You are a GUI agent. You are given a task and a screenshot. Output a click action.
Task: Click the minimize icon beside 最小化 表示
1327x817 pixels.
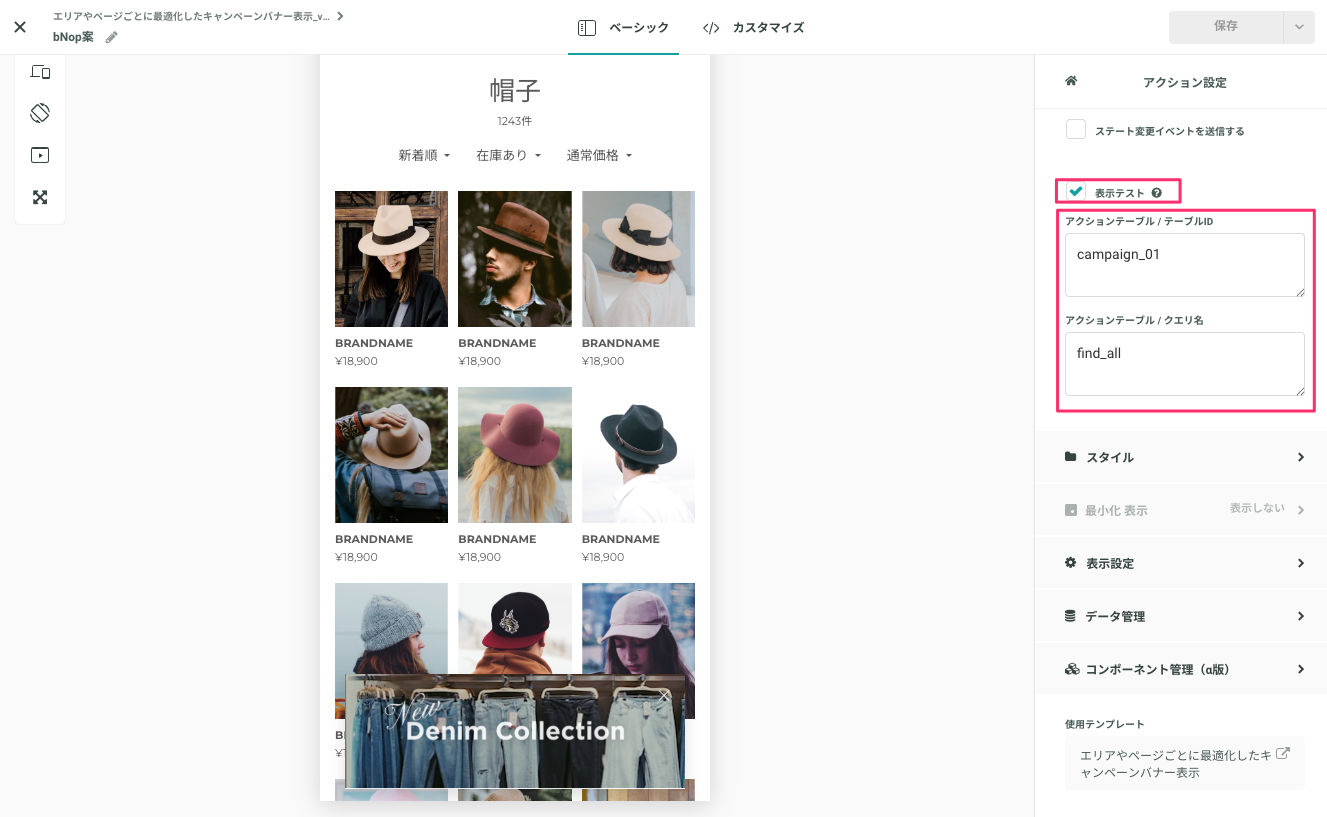1071,510
